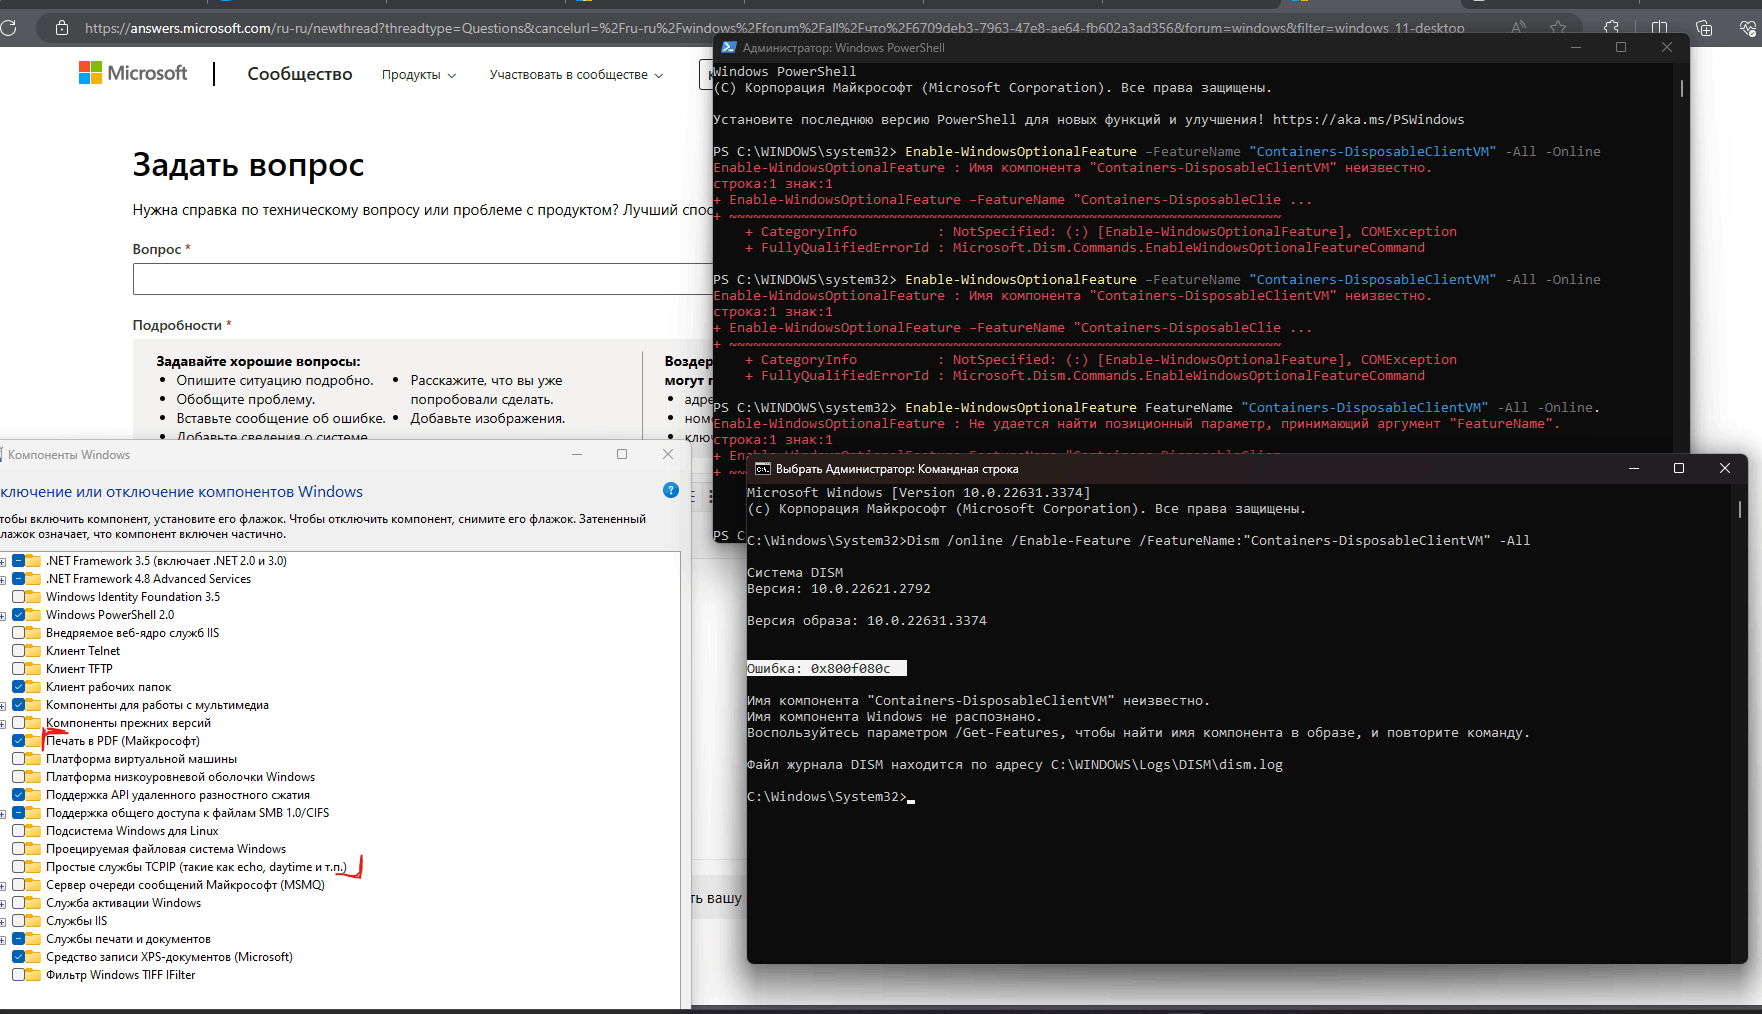Viewport: 1762px width, 1014px height.
Task: Expand Службы печати и документов node
Action: 3,939
